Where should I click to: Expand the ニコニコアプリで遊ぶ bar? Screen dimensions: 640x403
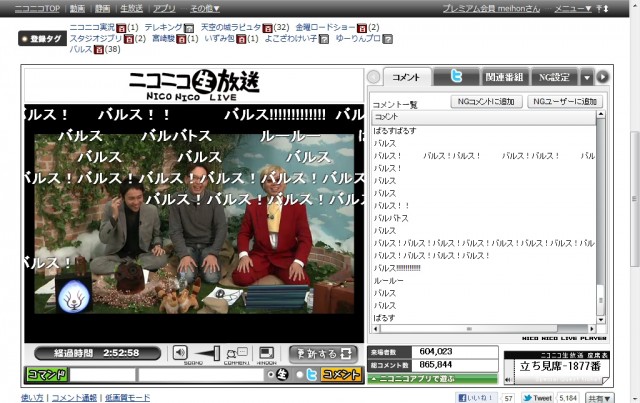point(433,379)
